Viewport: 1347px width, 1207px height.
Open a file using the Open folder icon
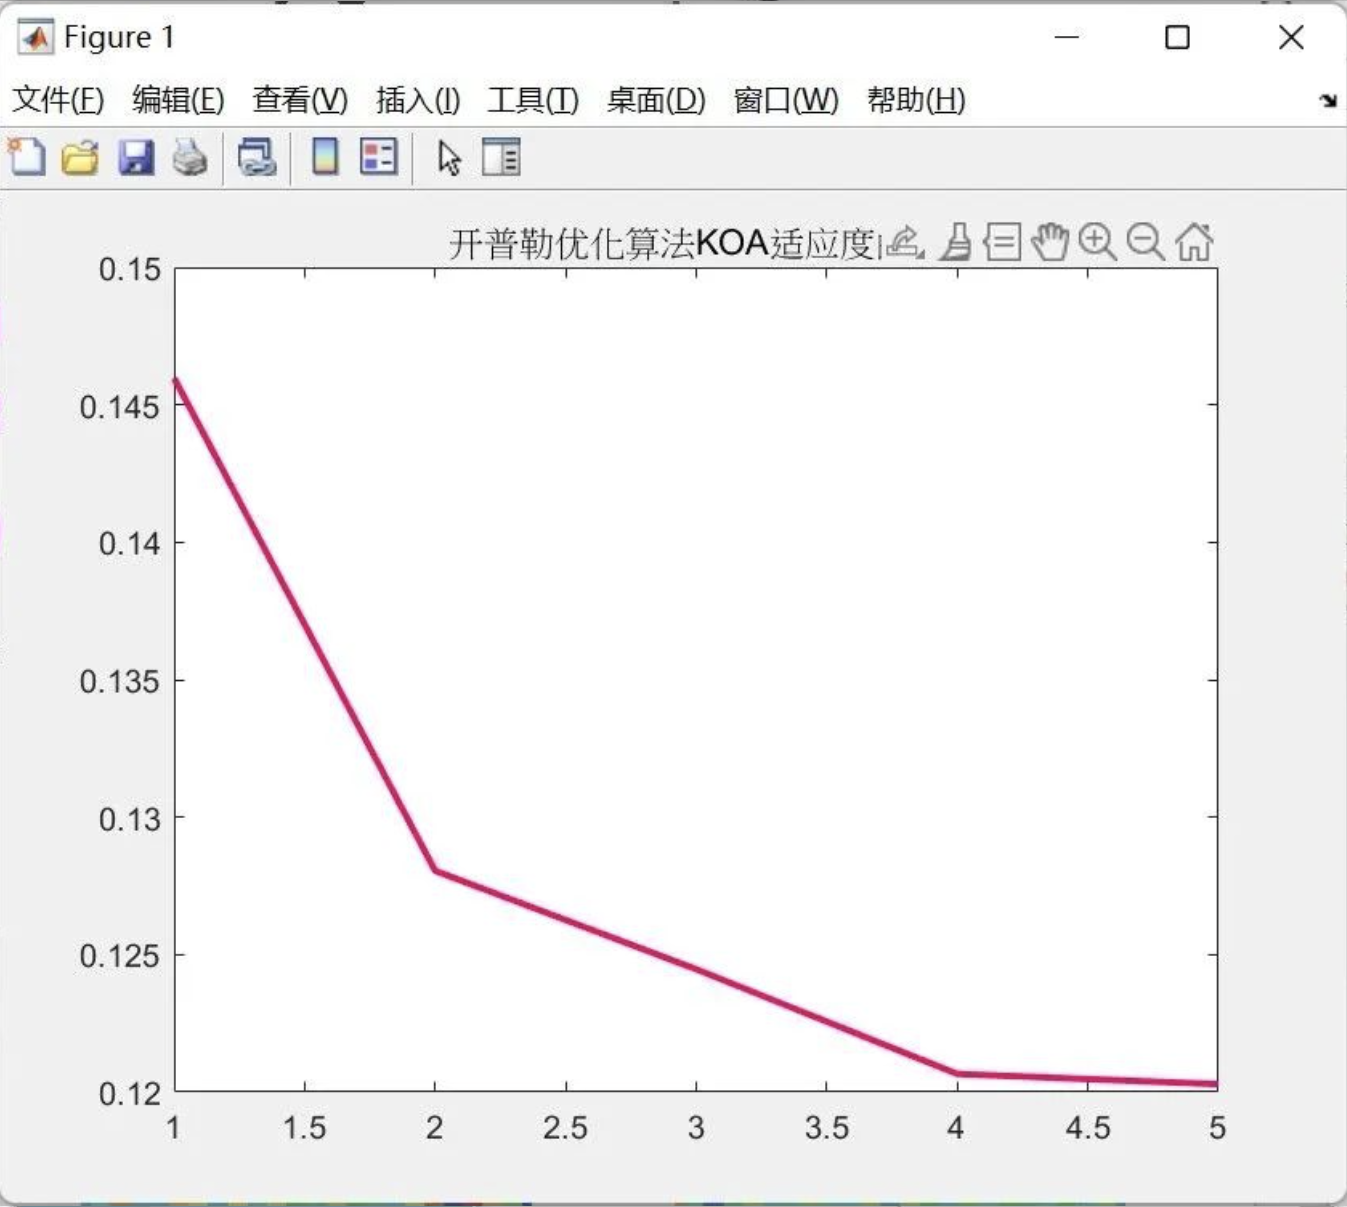click(79, 157)
